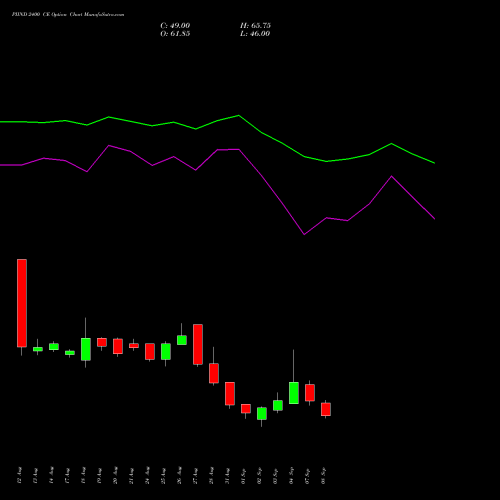Select the 04 Sep date label
Image resolution: width=500 pixels, height=500 pixels.
point(292,475)
